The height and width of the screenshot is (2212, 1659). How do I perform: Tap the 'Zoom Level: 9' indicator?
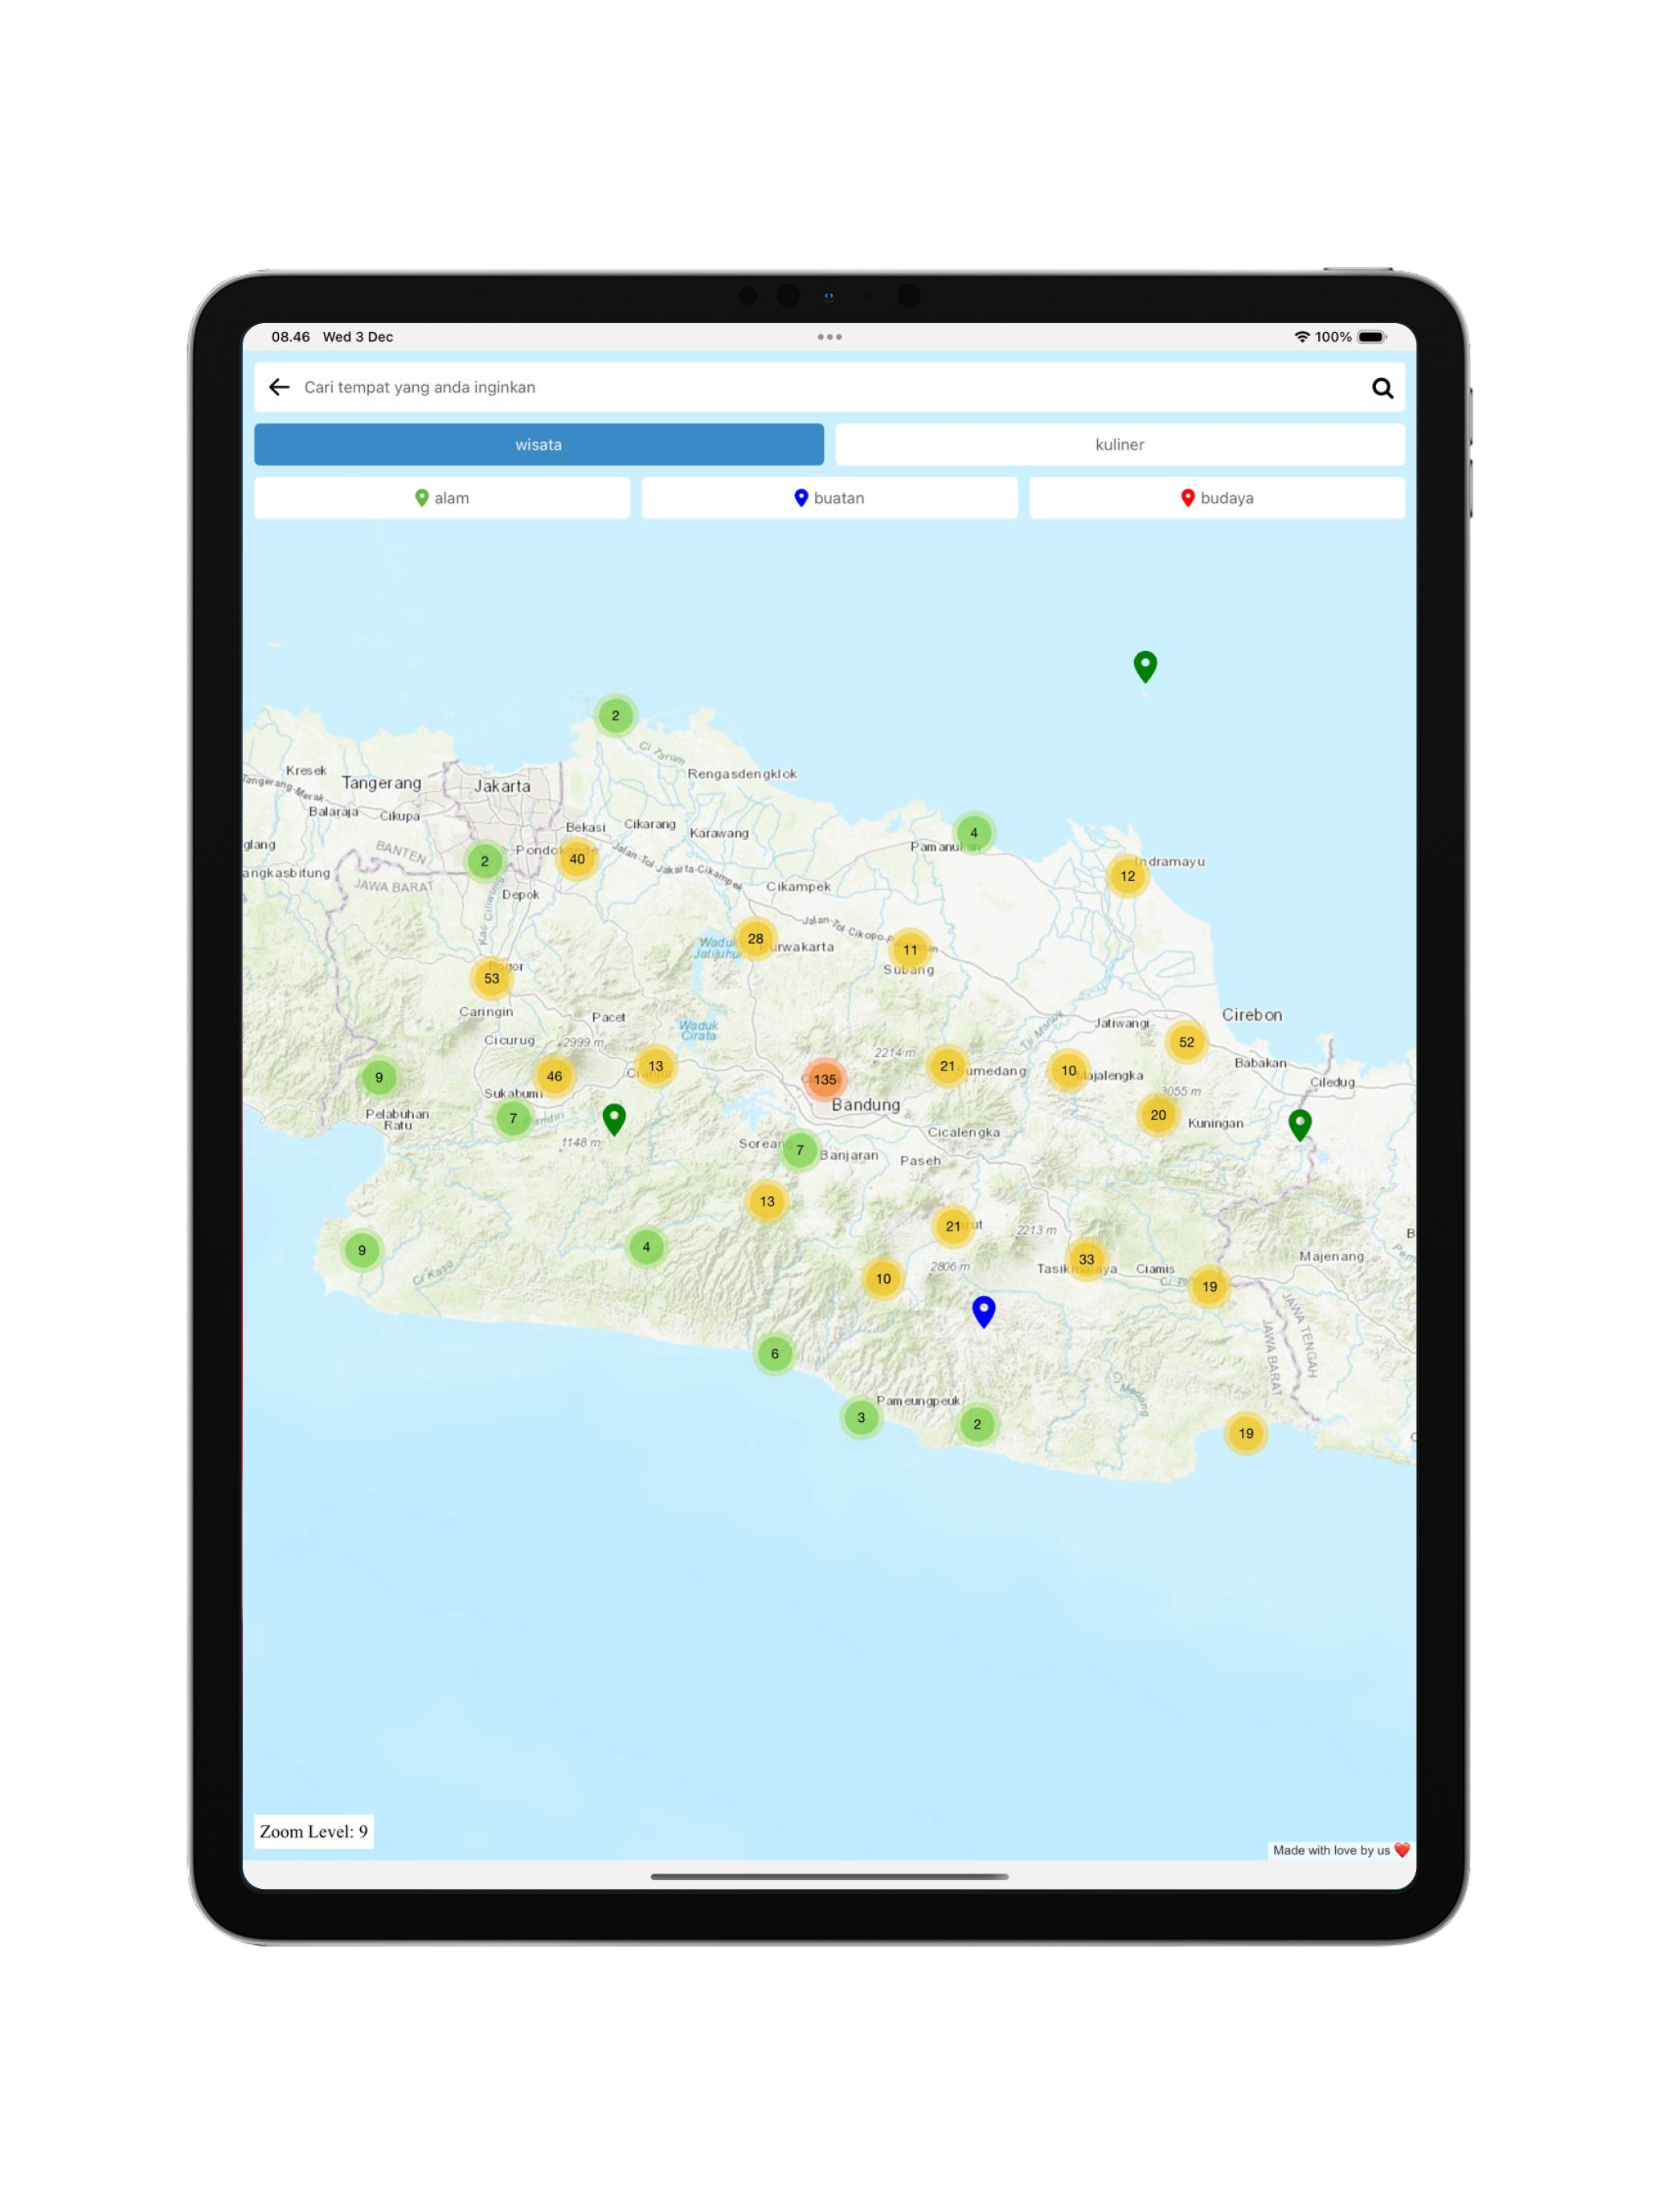[x=313, y=1831]
